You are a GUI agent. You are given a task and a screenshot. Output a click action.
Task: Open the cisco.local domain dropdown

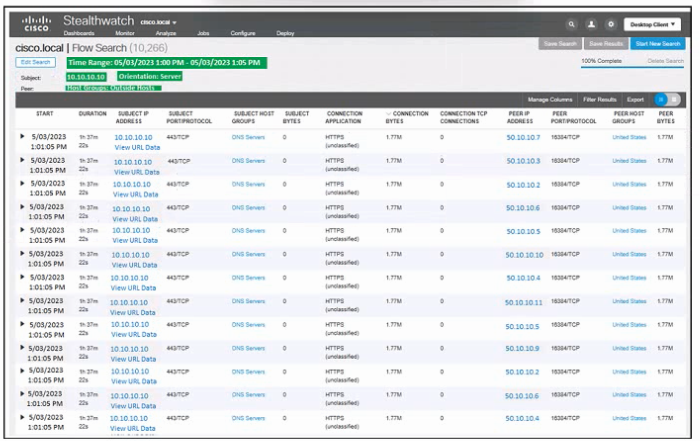click(x=159, y=21)
